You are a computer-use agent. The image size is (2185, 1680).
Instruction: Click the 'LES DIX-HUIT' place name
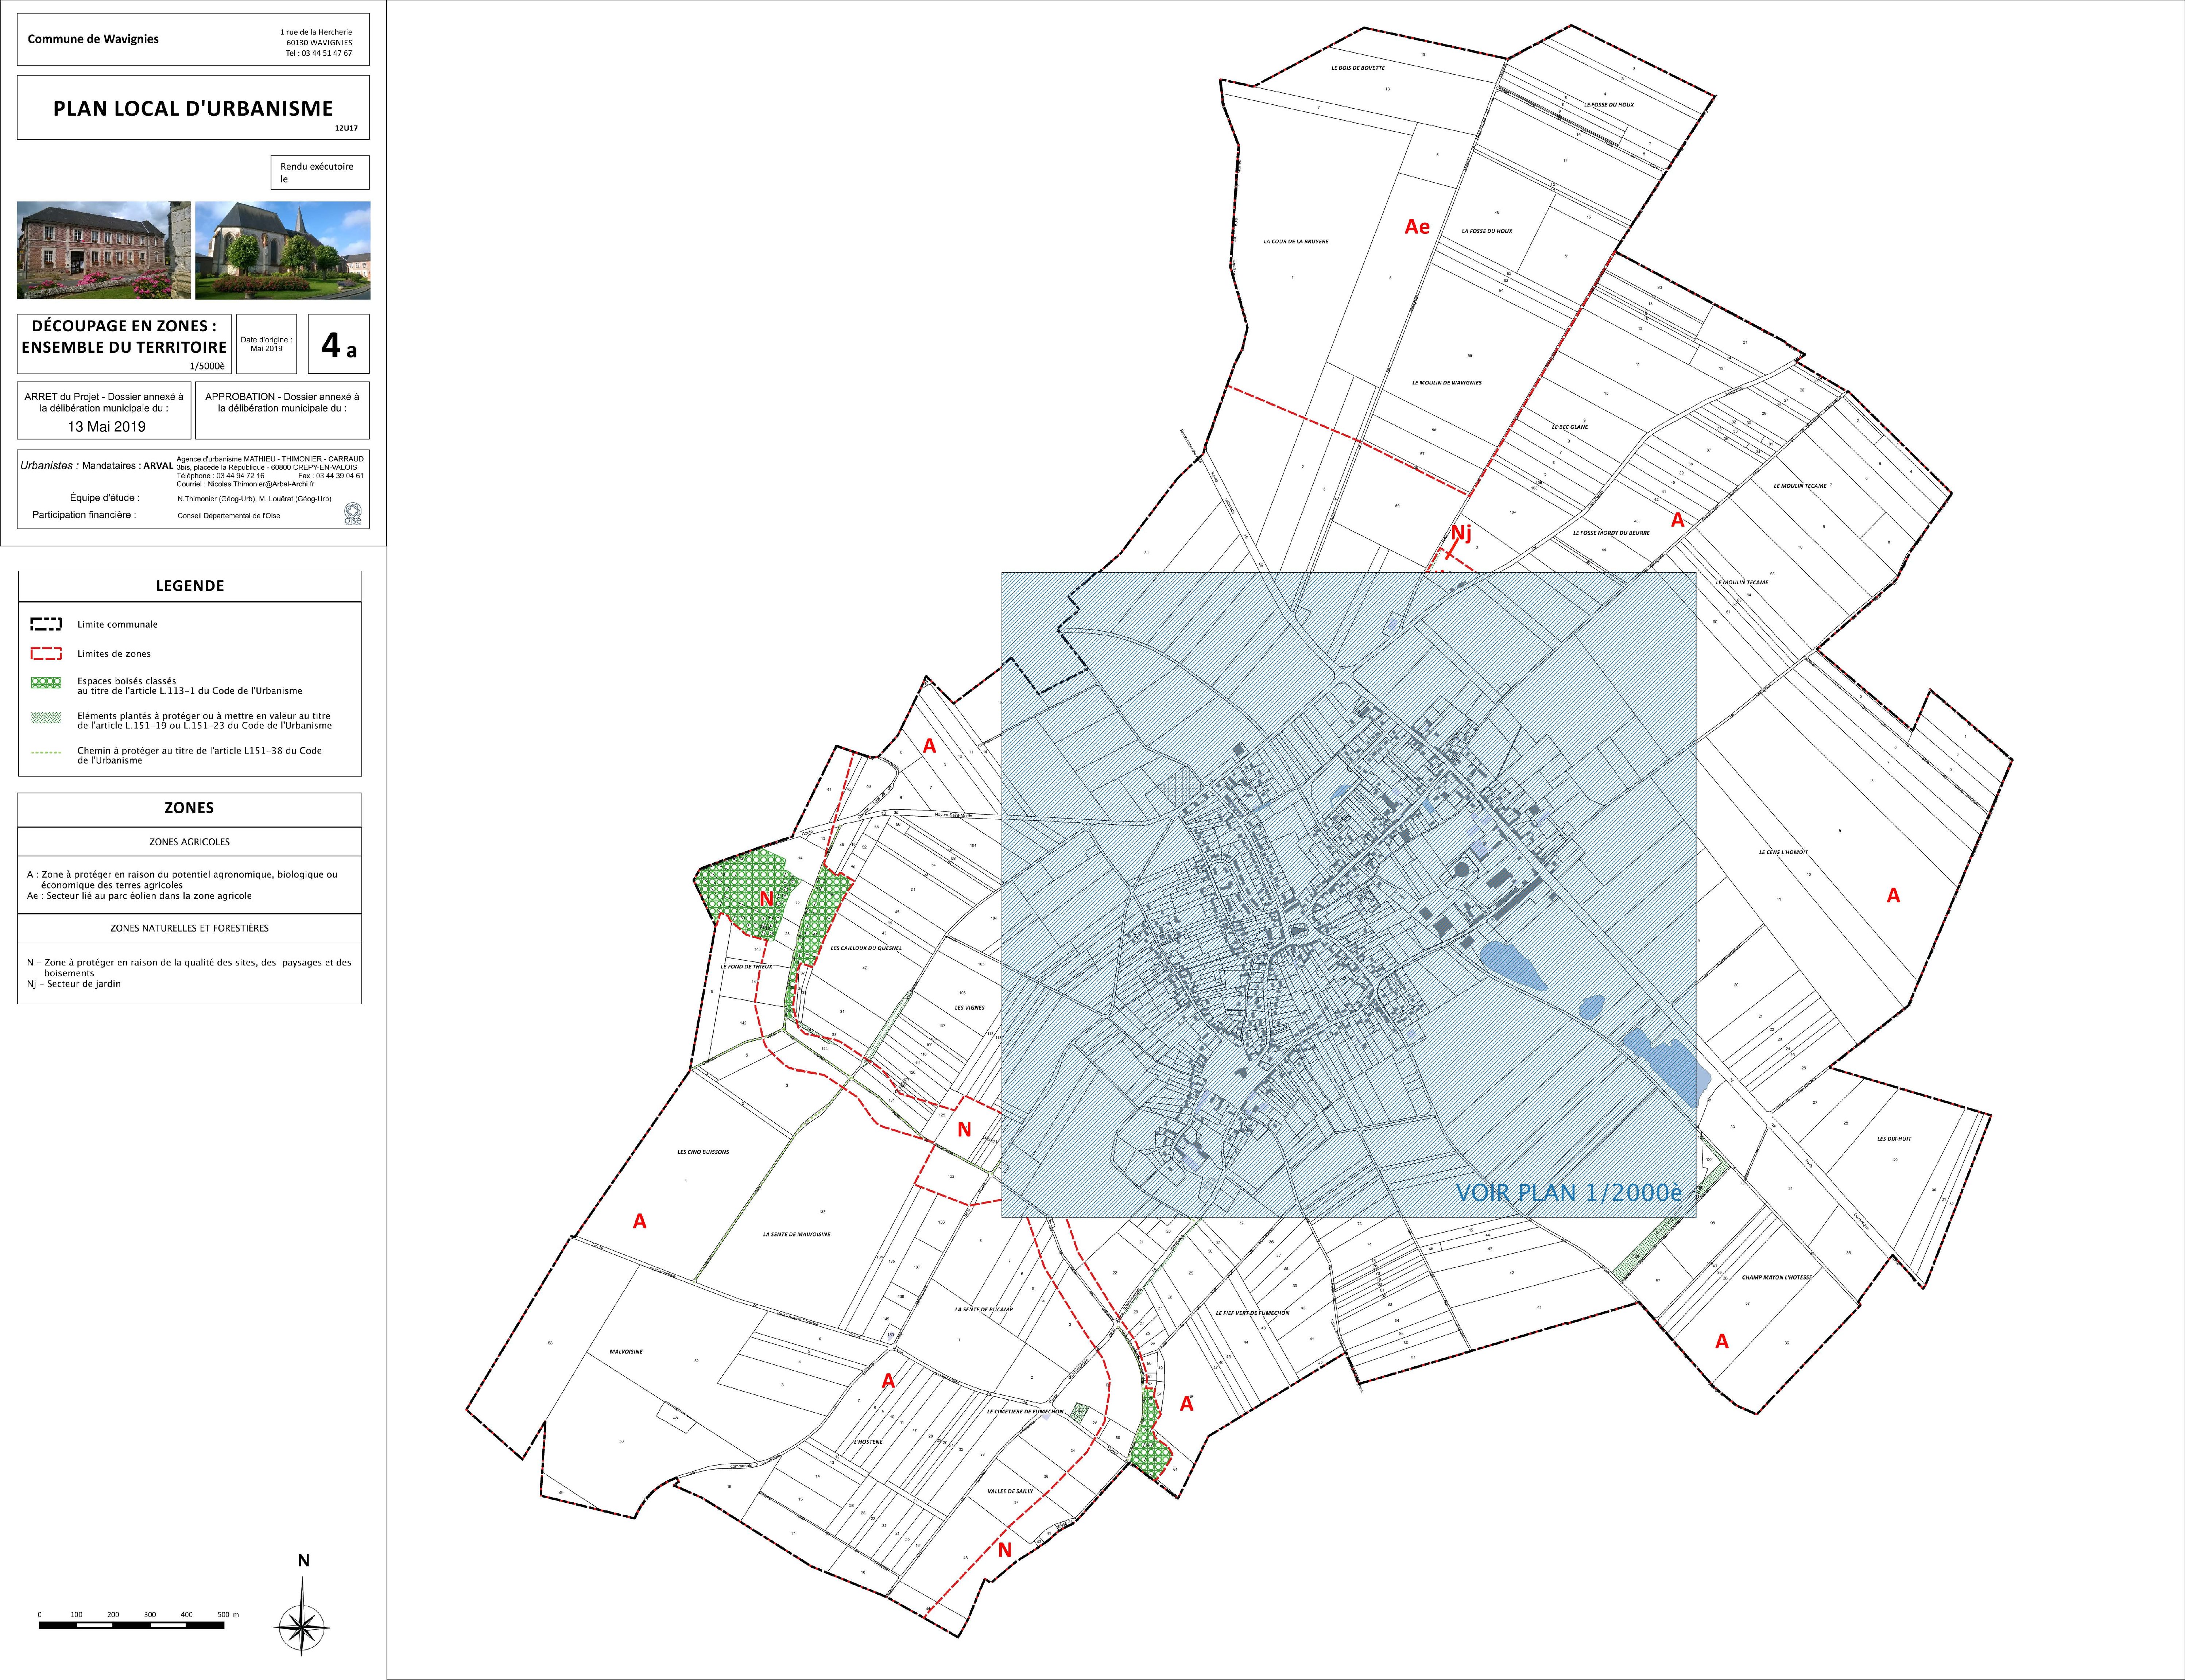(x=1894, y=1139)
